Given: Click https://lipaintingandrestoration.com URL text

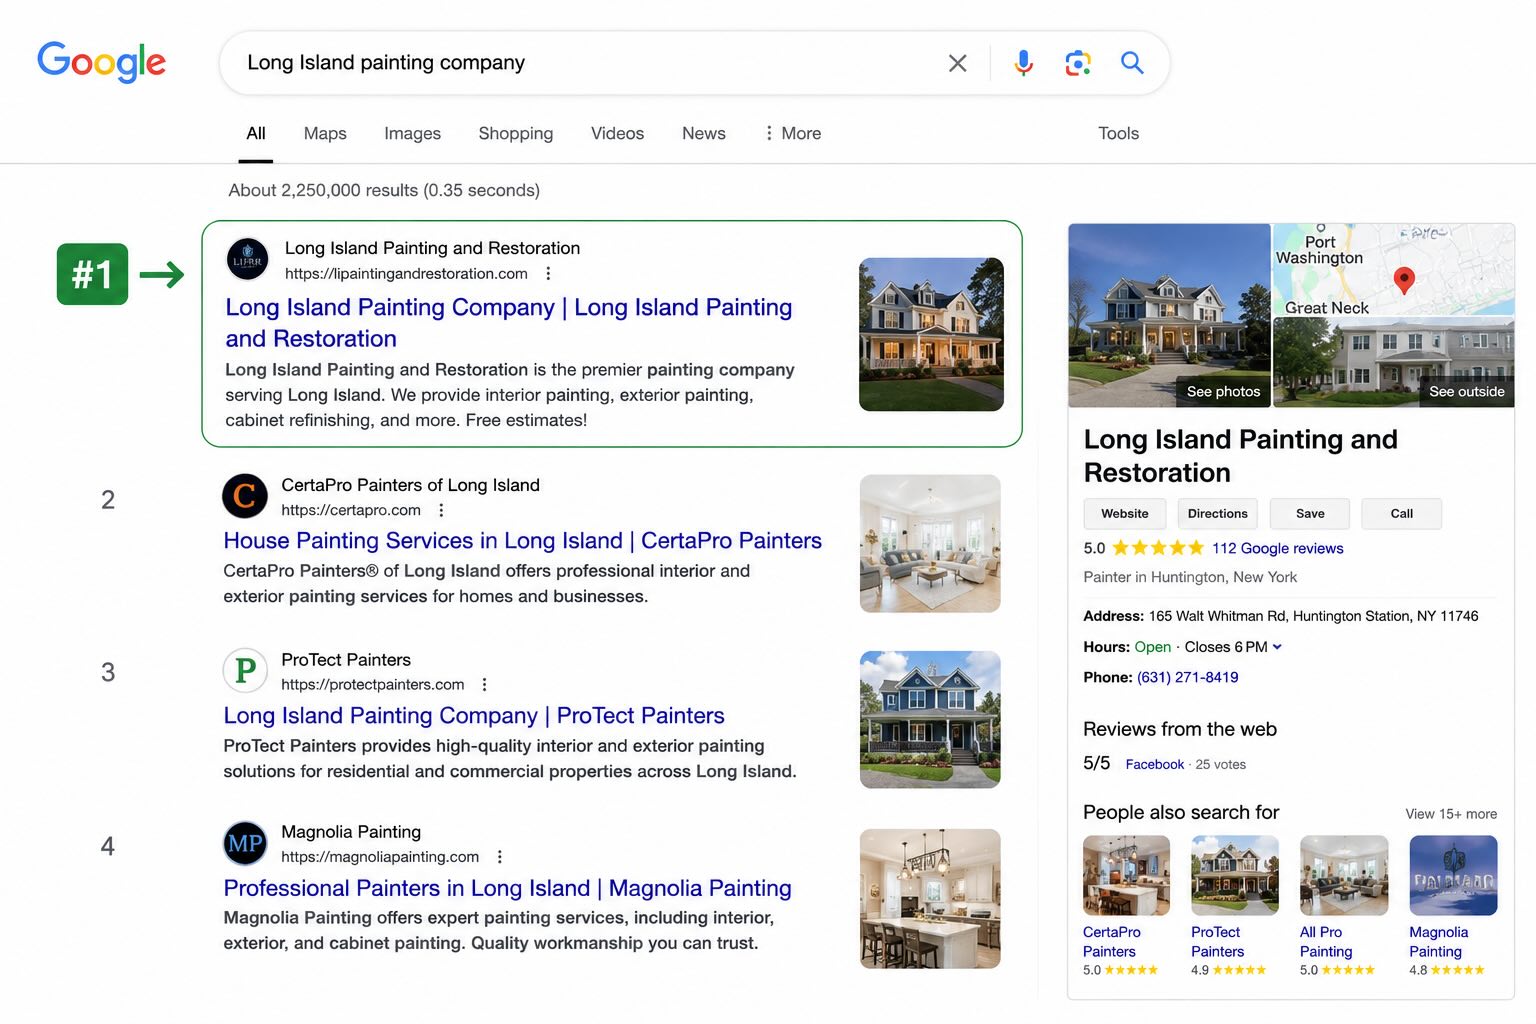Looking at the screenshot, I should pyautogui.click(x=406, y=274).
